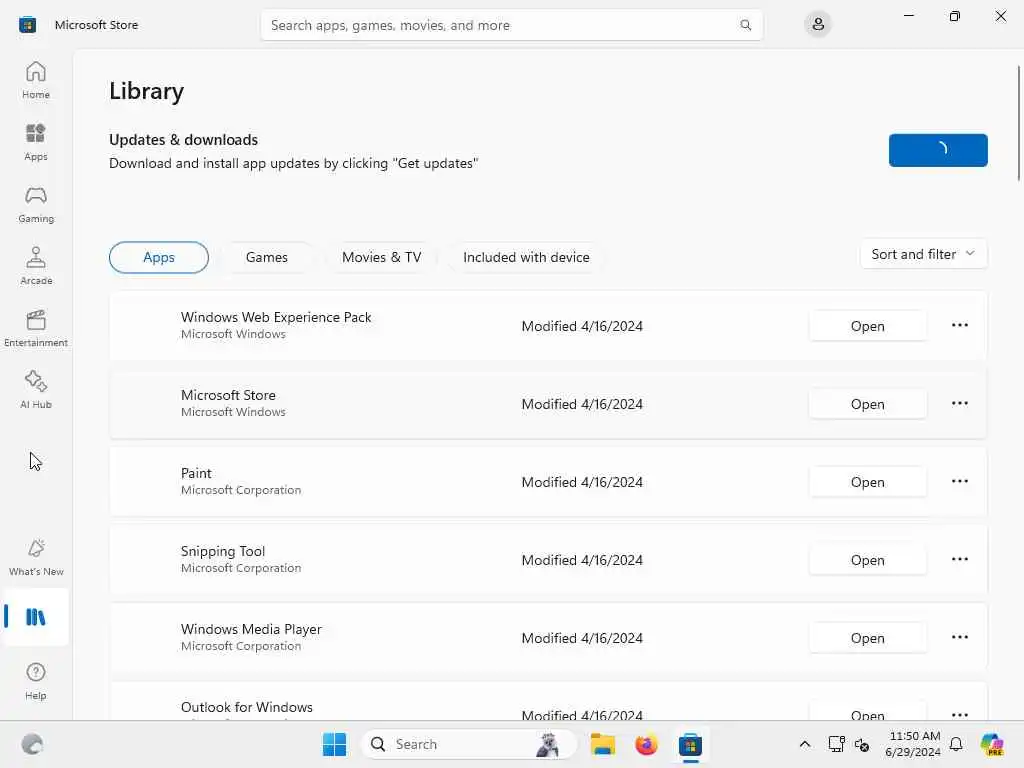Open more options for Windows Media Player

coord(959,637)
